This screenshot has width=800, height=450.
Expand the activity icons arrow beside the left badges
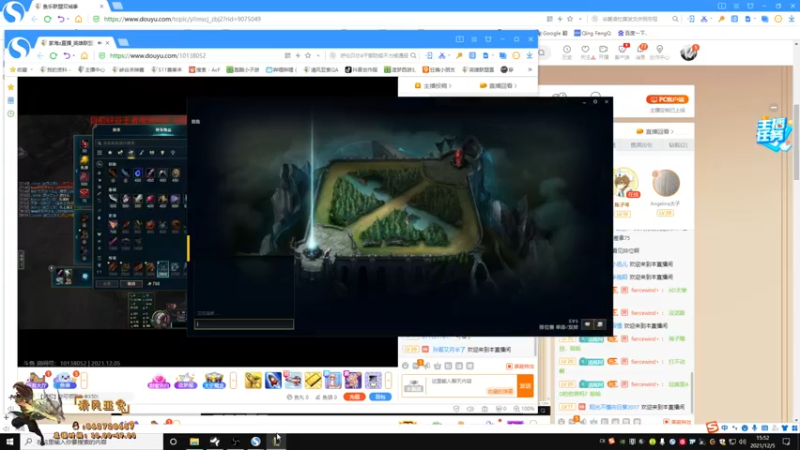click(84, 380)
